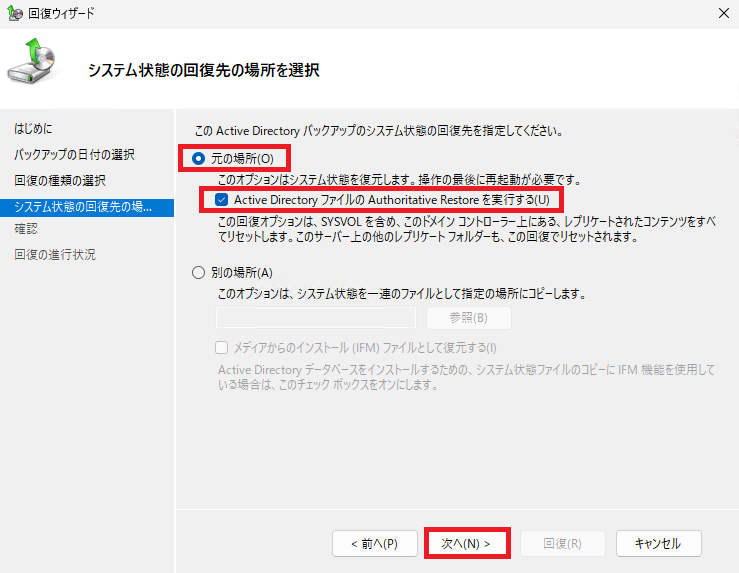Click the text このオプションはシステム状態を復元します
The width and height of the screenshot is (739, 573).
pyautogui.click(x=400, y=180)
